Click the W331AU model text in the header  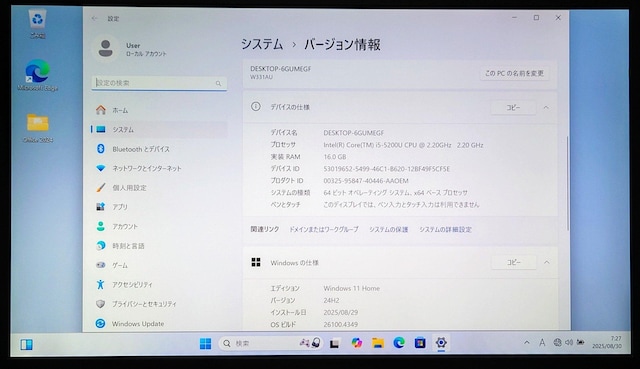point(261,77)
